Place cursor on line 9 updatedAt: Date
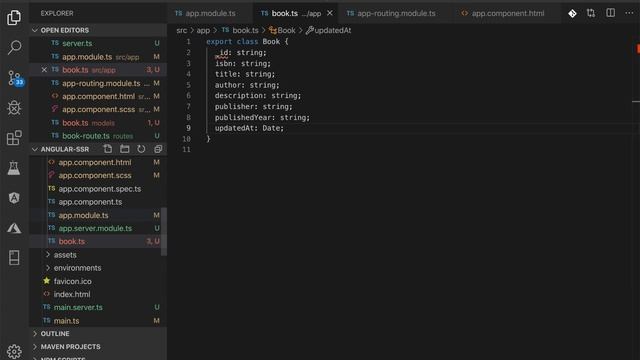 pos(249,128)
